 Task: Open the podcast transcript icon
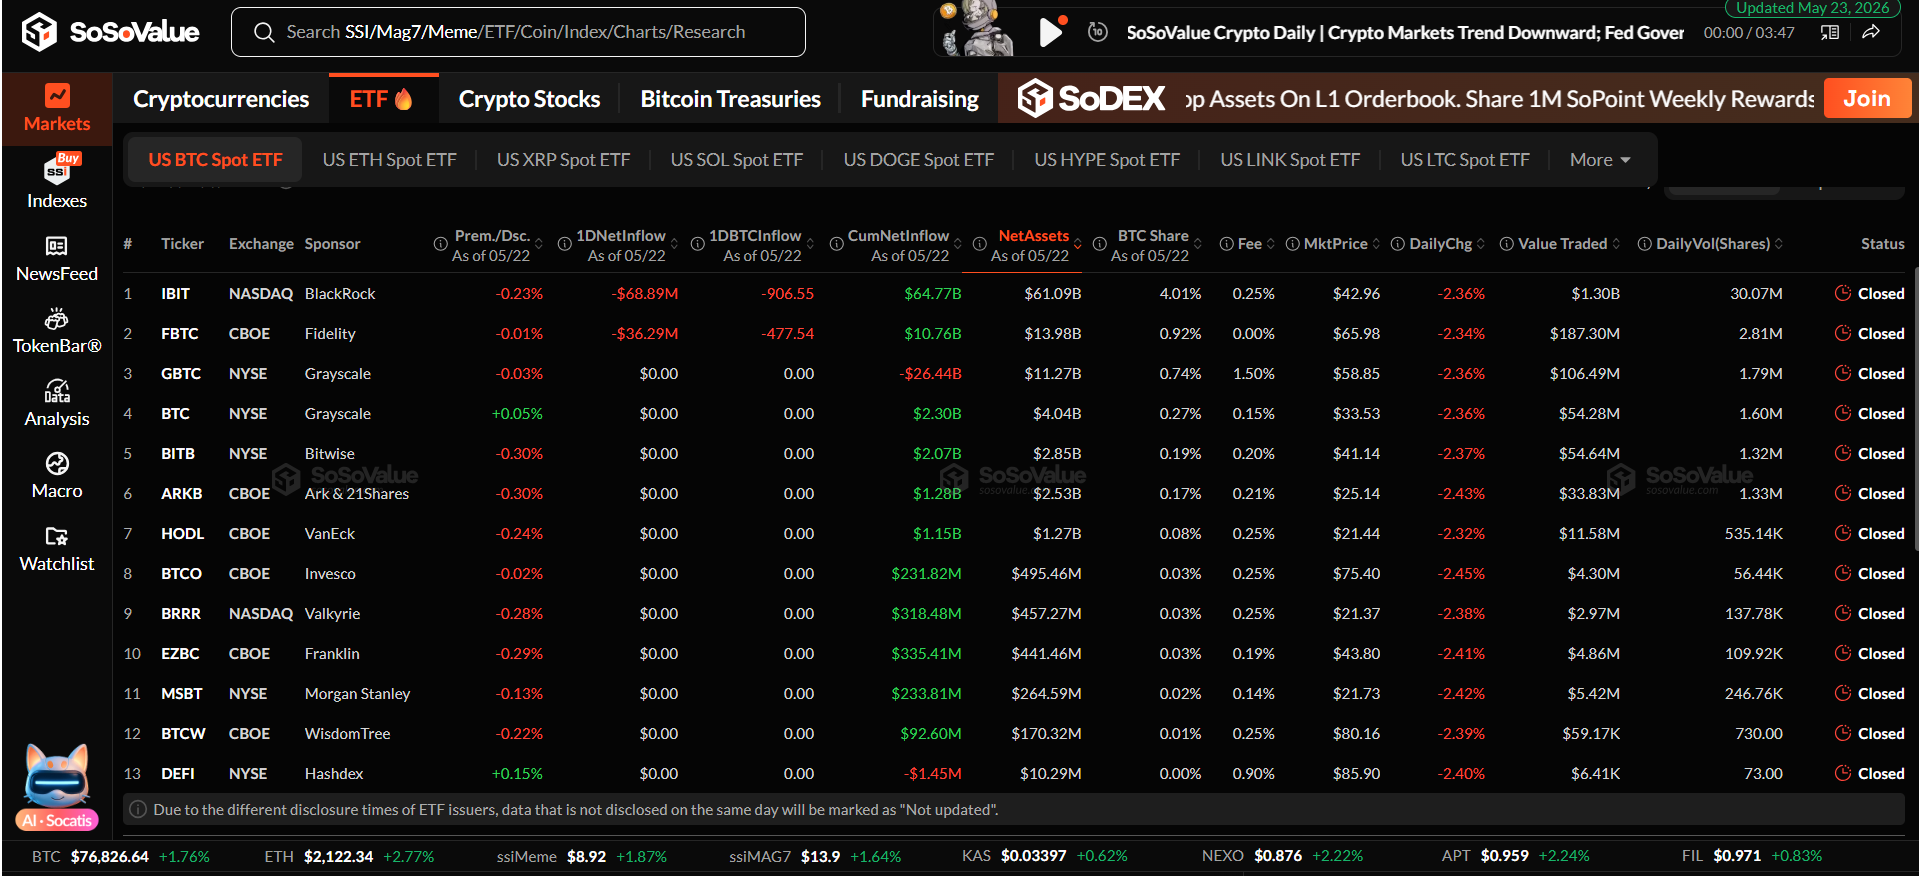point(1830,32)
